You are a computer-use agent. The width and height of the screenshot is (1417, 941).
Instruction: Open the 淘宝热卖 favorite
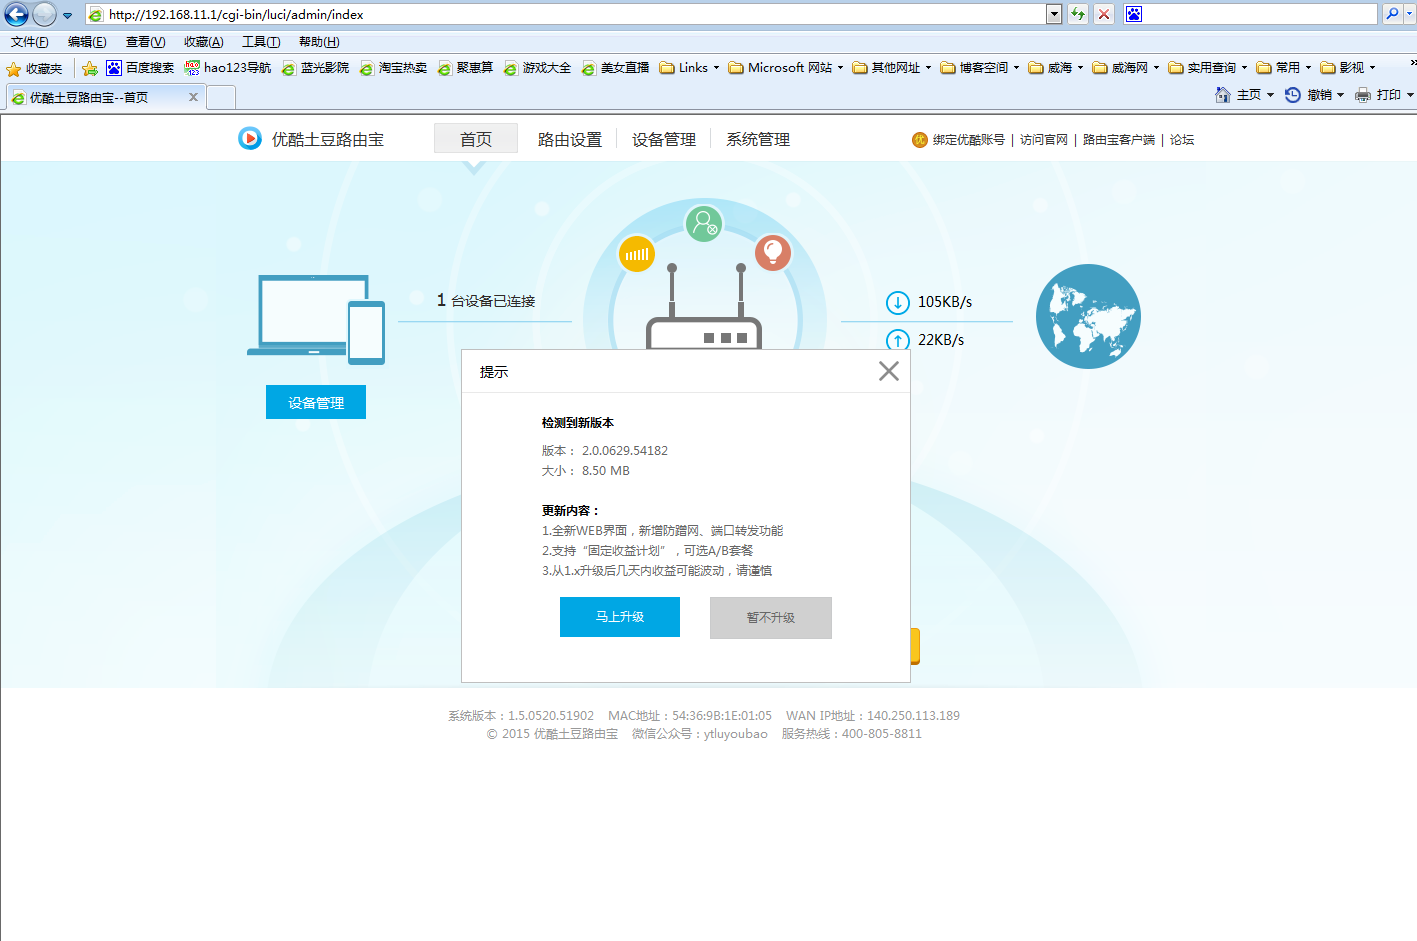tap(393, 68)
